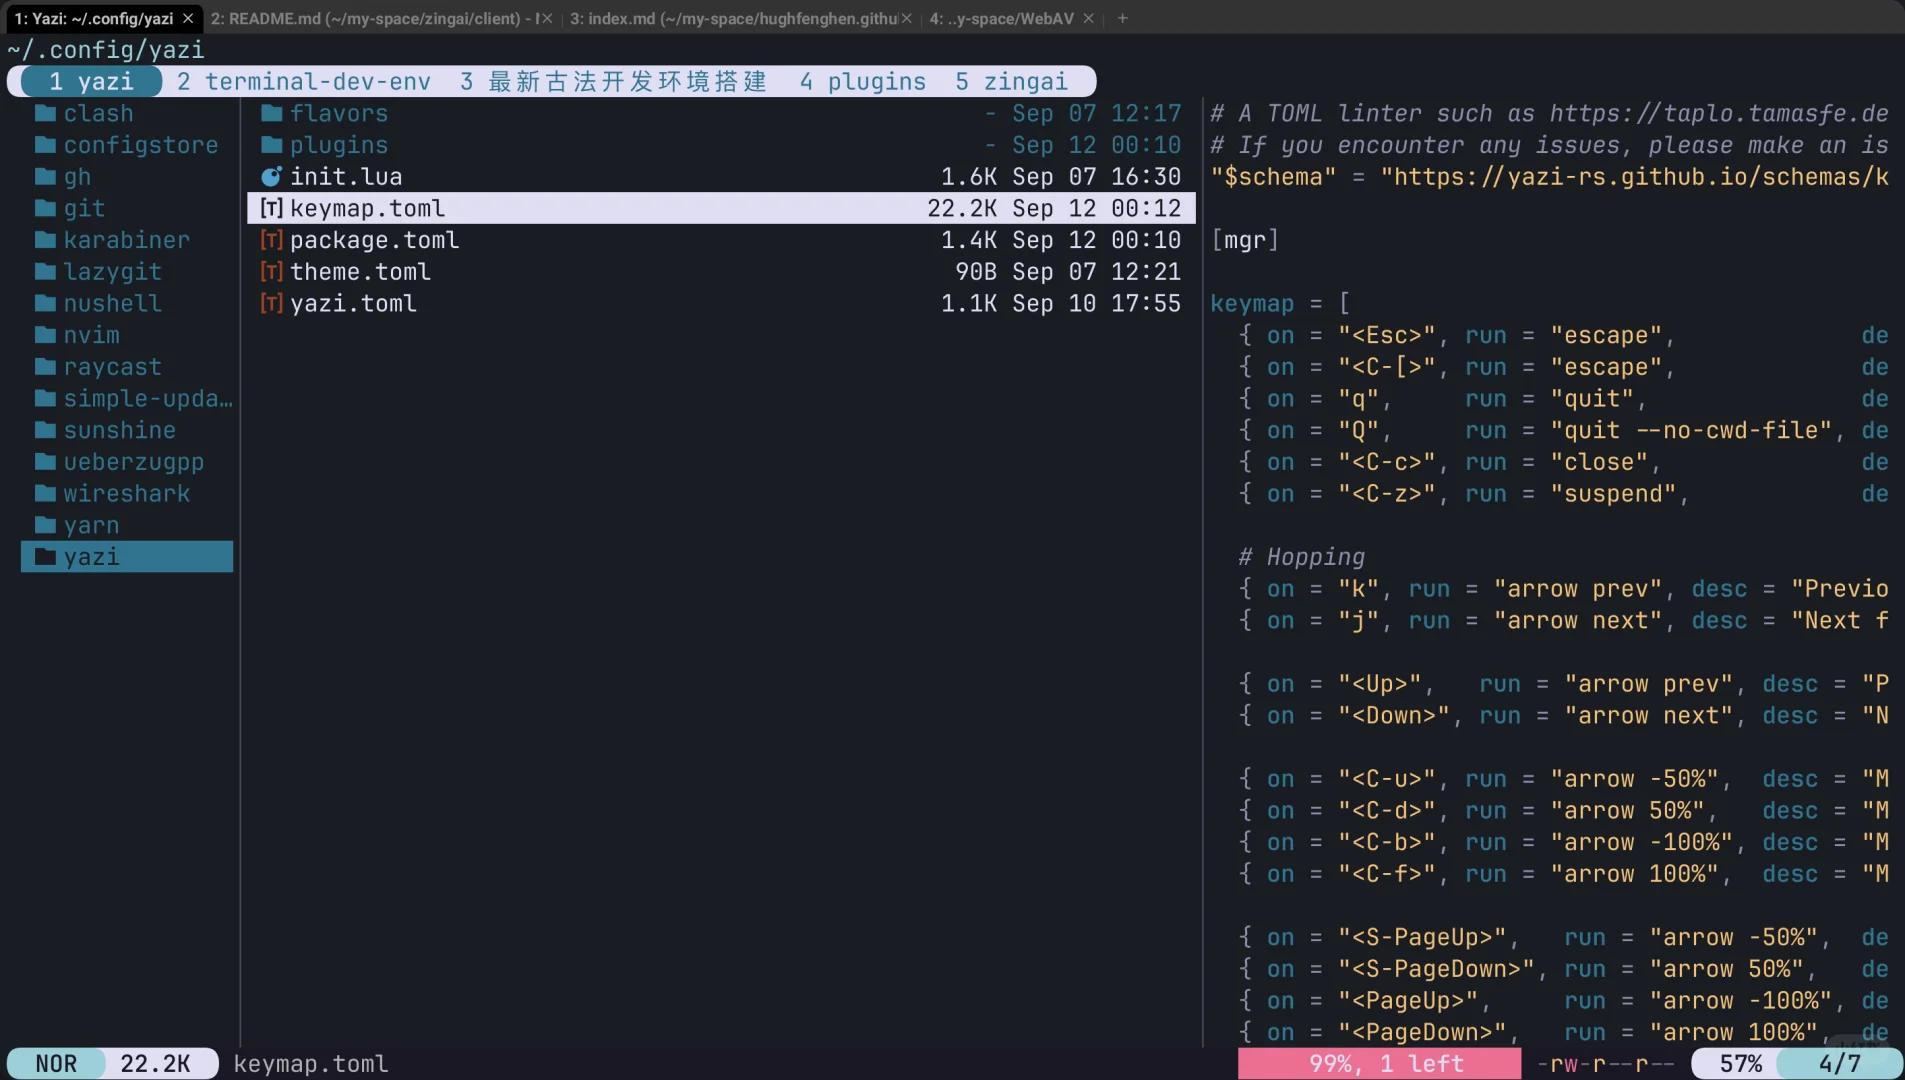Viewport: 1905px width, 1080px height.
Task: Select the flavors folder name
Action: tap(339, 113)
